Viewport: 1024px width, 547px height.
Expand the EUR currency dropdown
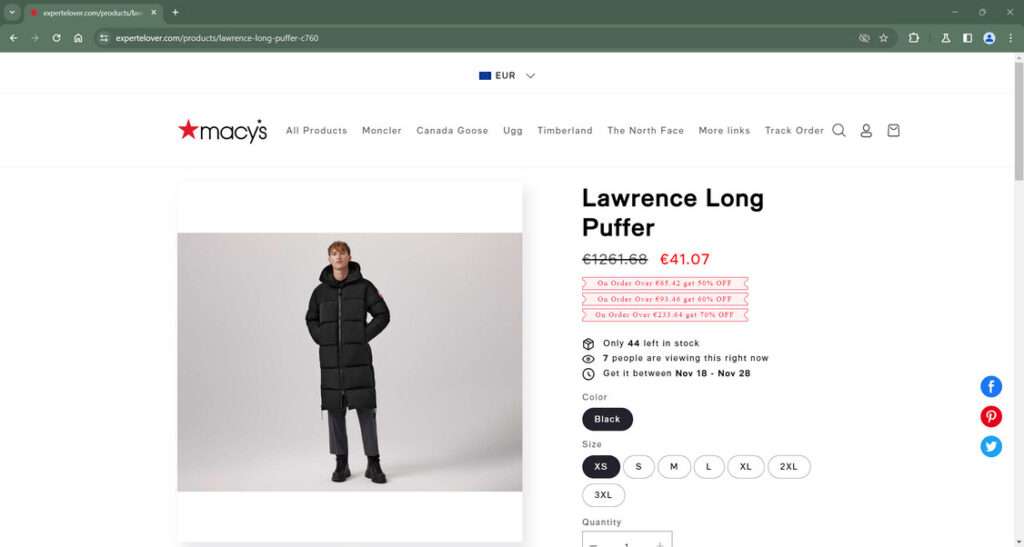click(508, 75)
